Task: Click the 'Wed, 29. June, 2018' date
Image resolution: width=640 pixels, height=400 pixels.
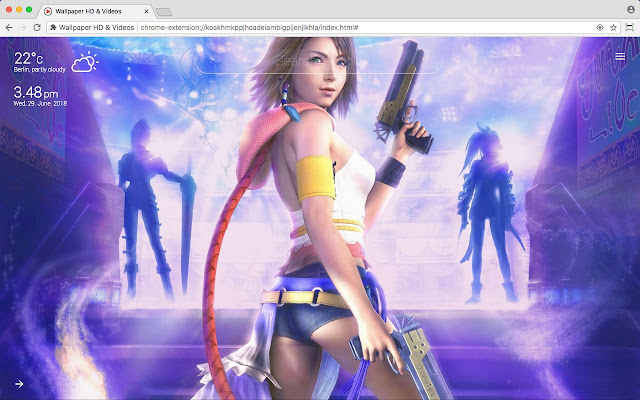Action: tap(40, 104)
